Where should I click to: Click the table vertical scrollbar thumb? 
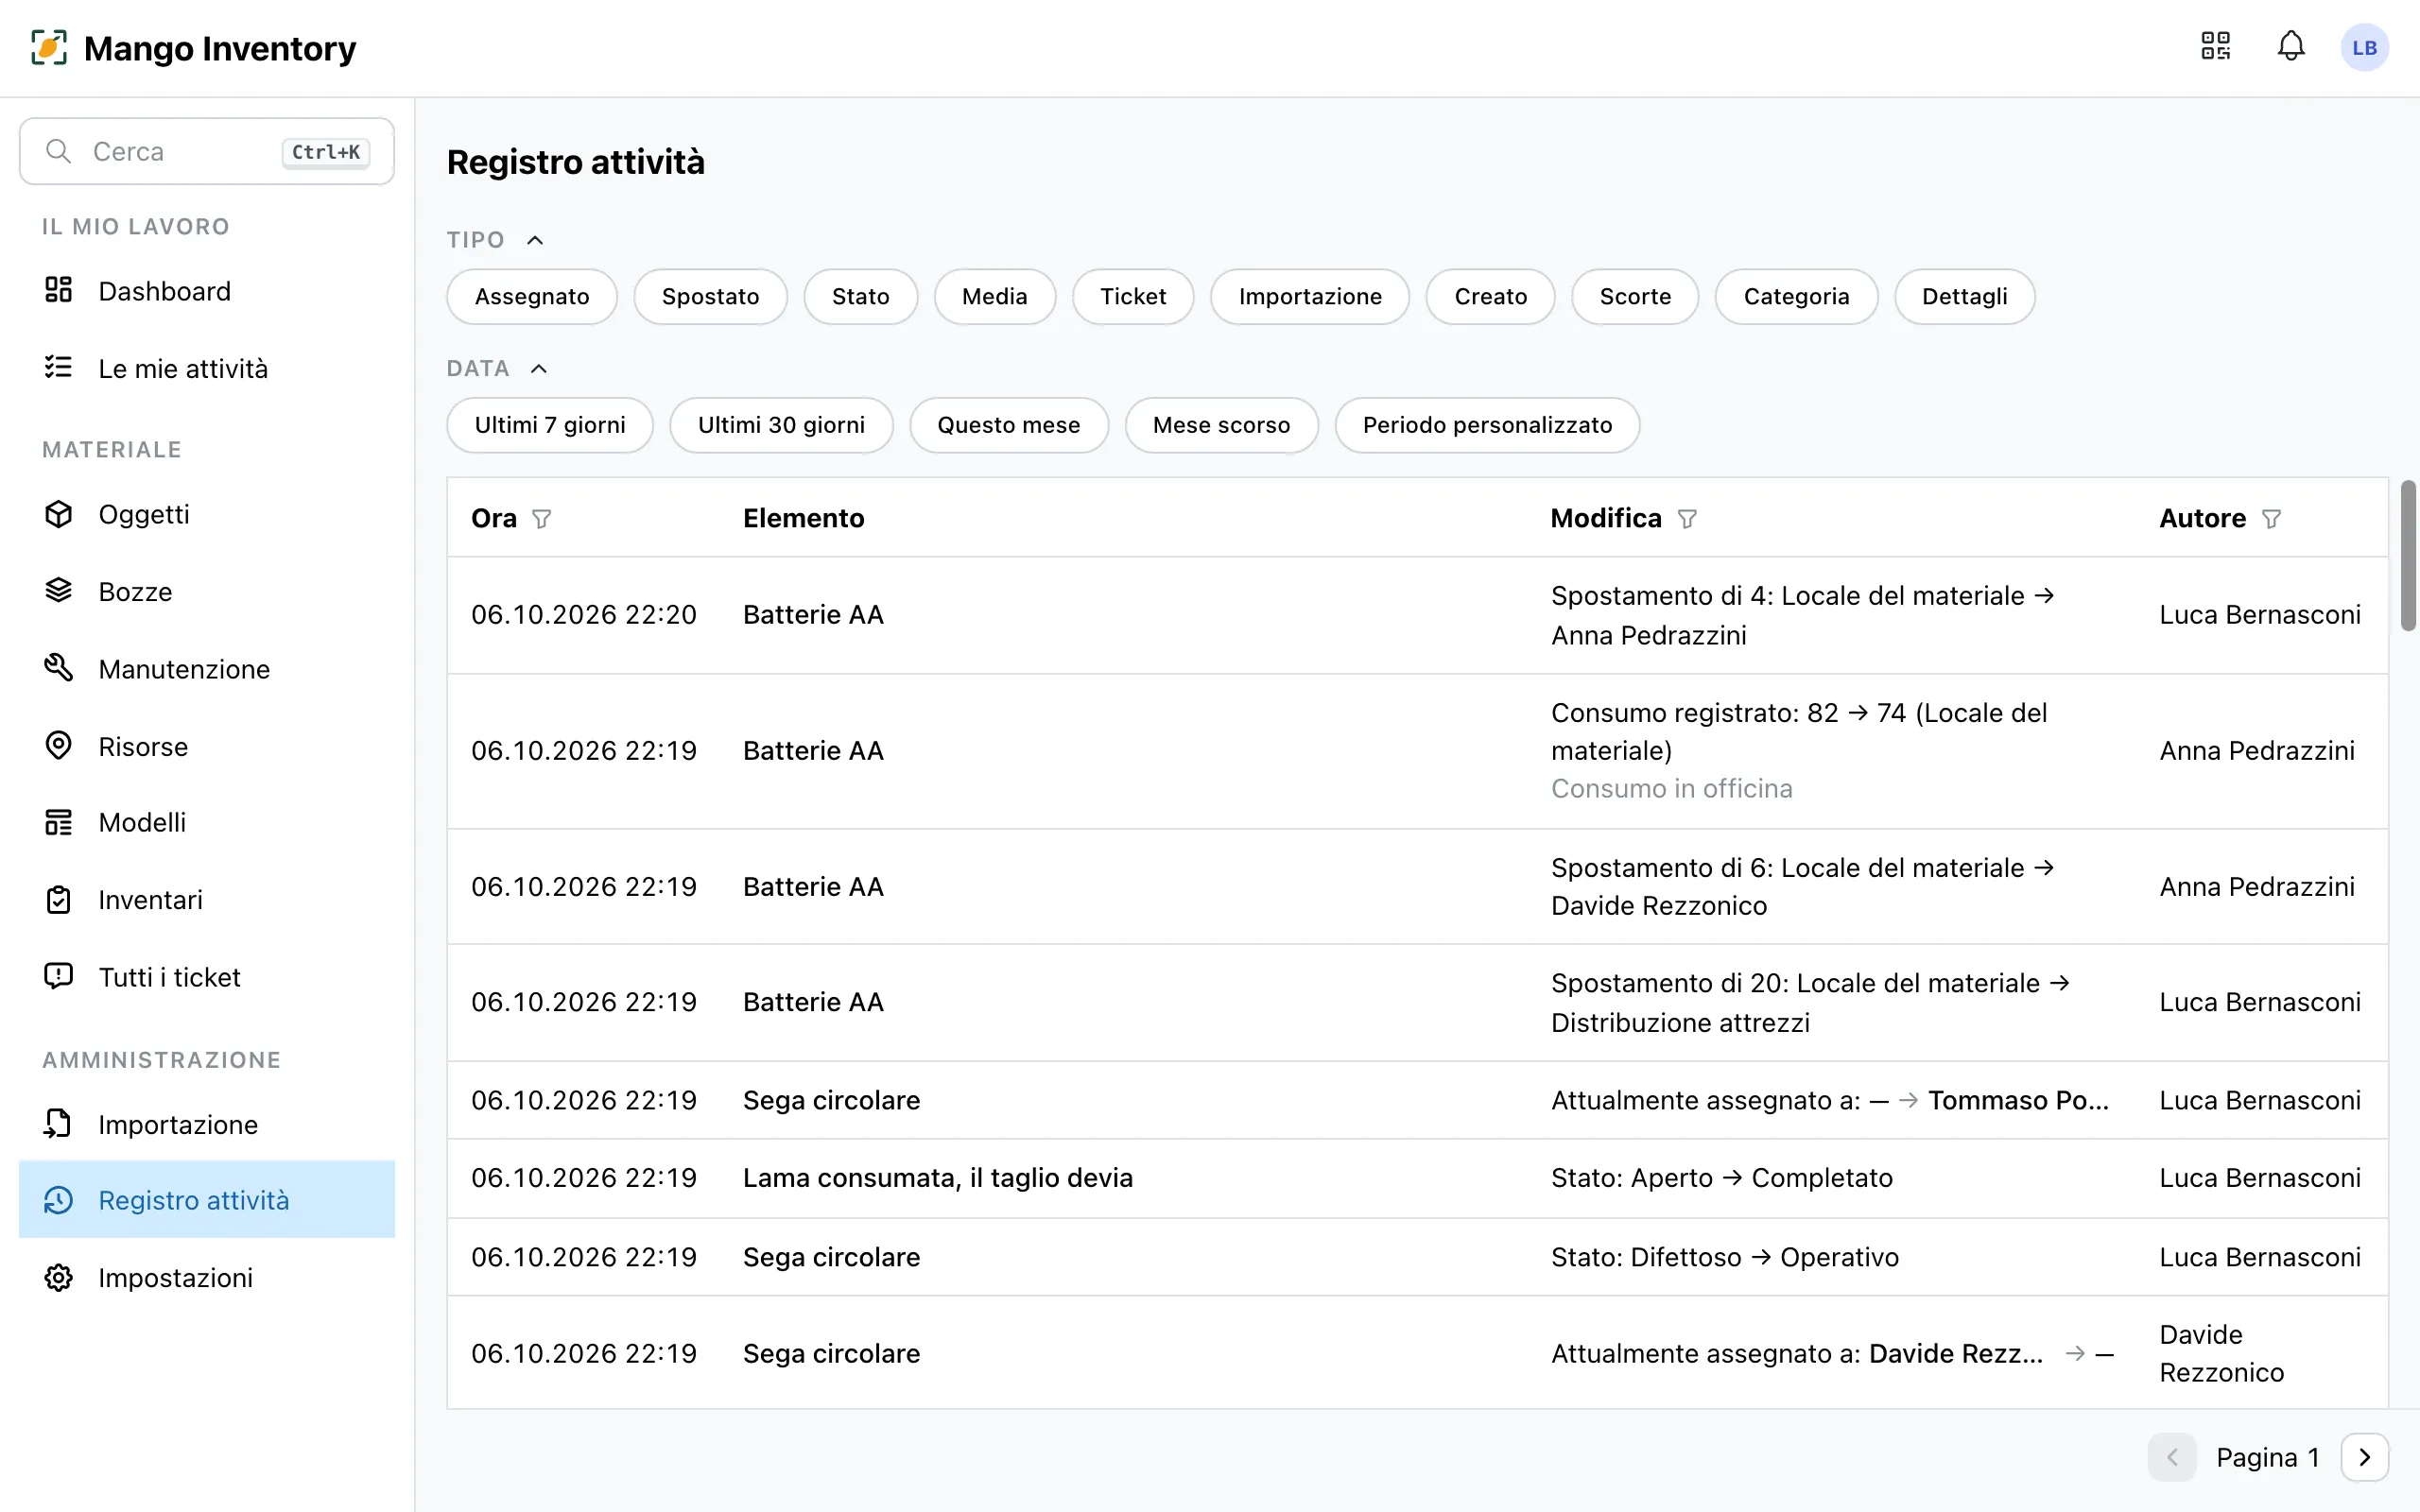point(2408,556)
